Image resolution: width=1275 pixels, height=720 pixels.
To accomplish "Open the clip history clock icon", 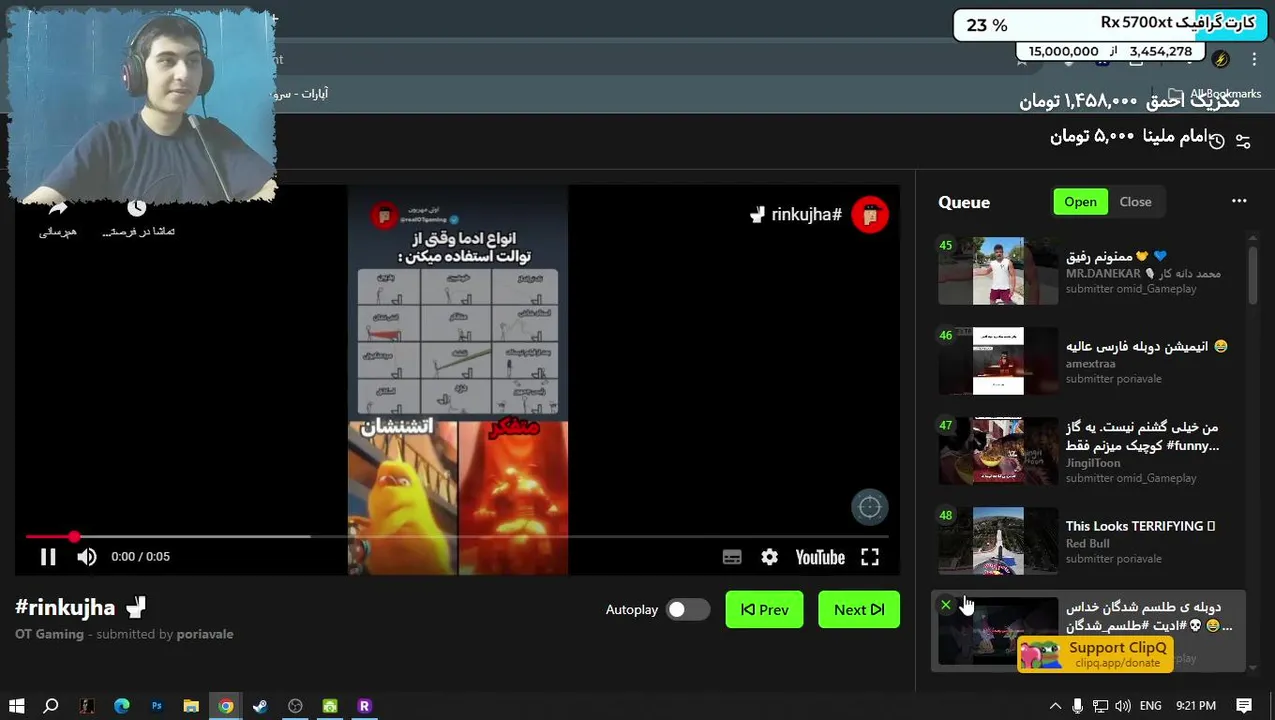I will [x=1217, y=141].
